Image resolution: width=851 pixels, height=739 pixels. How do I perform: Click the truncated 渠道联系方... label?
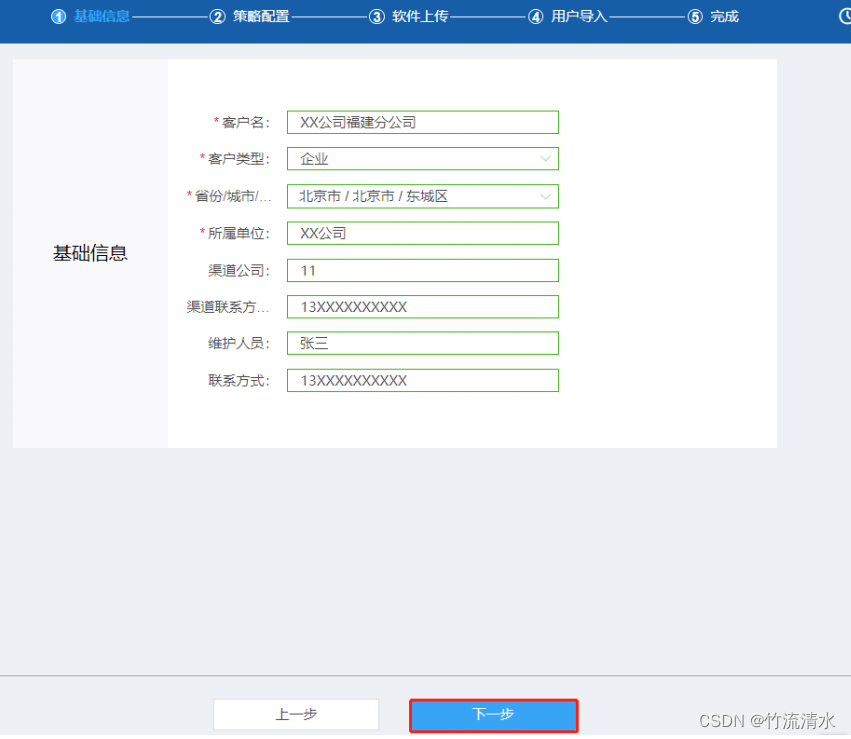[x=227, y=307]
